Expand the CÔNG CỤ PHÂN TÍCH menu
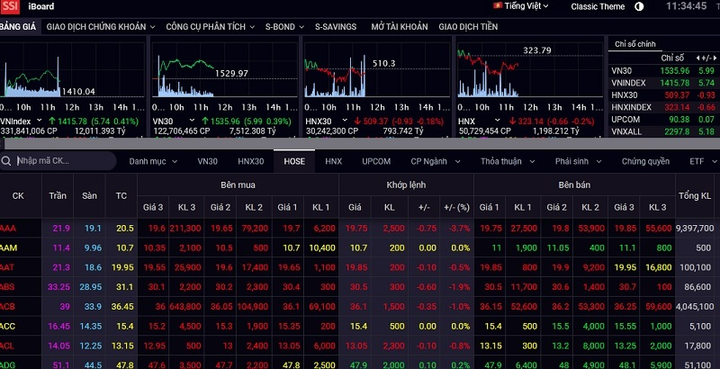 pyautogui.click(x=210, y=27)
